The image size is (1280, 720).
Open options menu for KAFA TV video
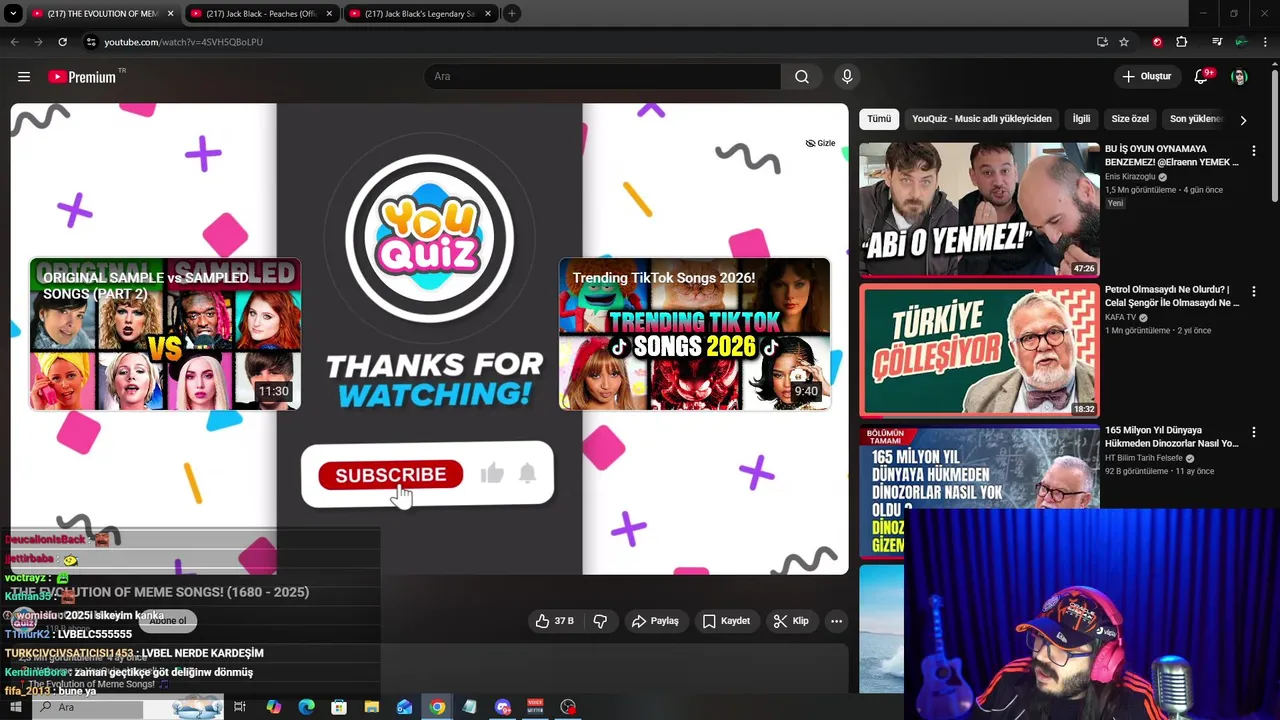coord(1253,292)
